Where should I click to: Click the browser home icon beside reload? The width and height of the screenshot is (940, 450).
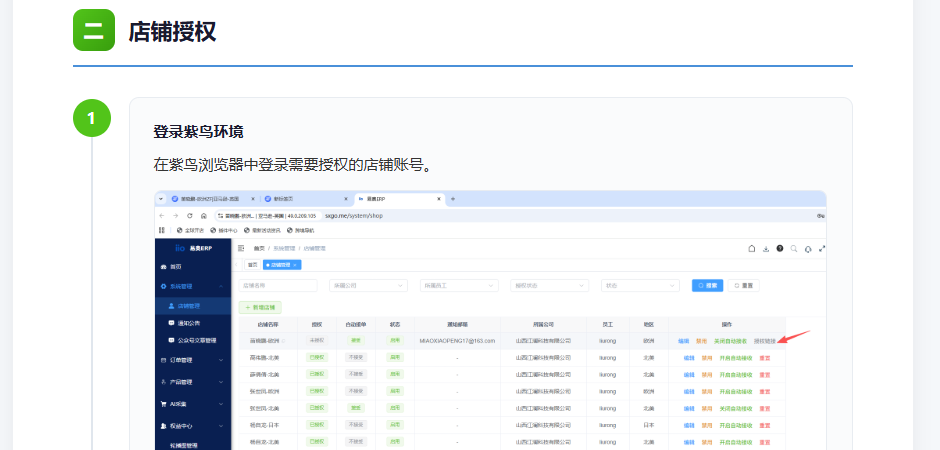(x=204, y=216)
